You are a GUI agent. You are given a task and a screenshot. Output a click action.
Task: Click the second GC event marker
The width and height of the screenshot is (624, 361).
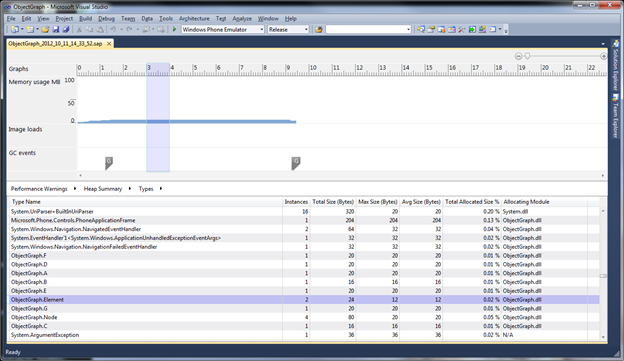[x=296, y=163]
